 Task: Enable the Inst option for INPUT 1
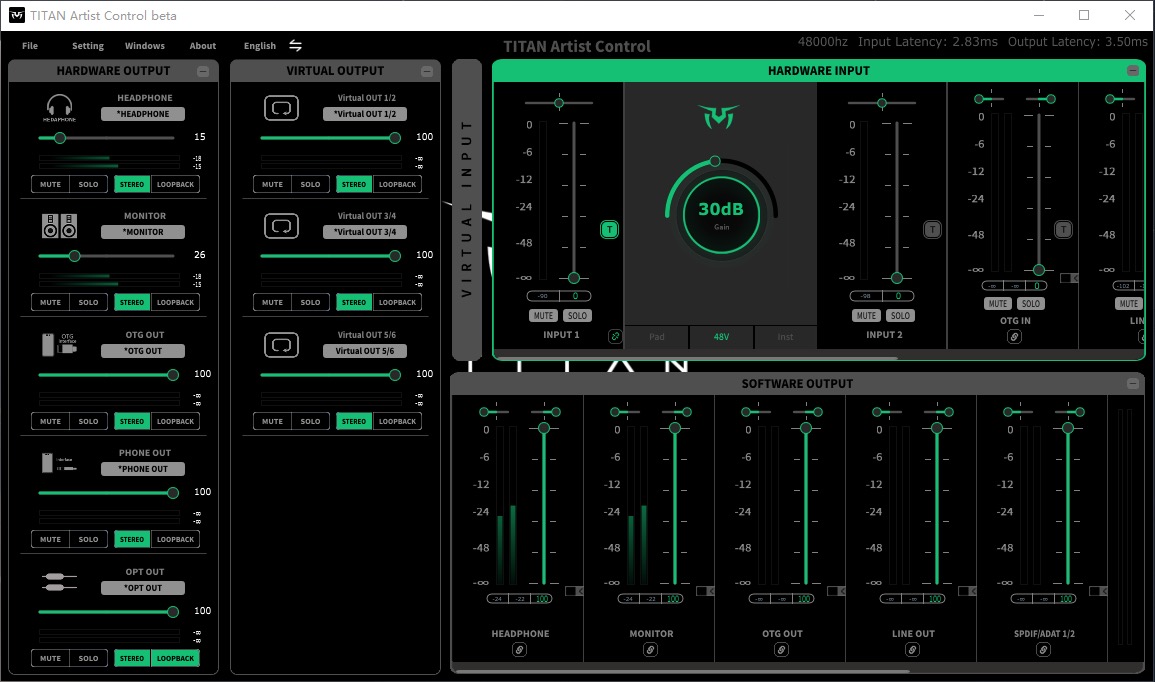point(785,337)
